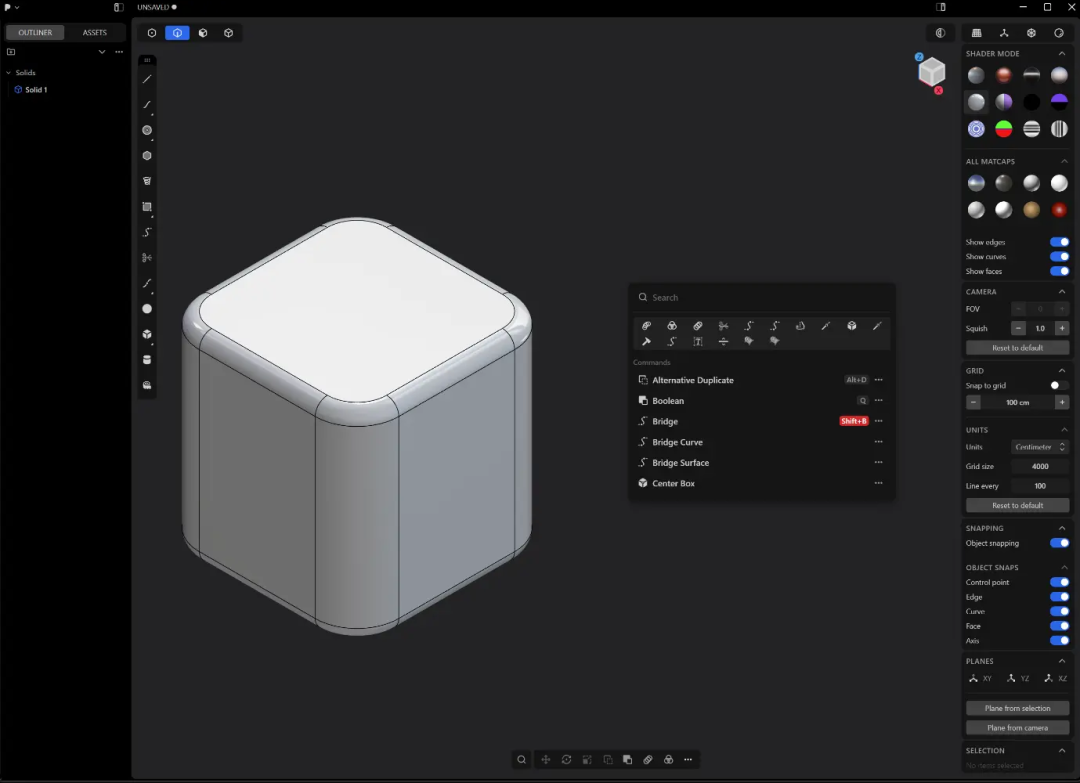Click the Search field in the command palette
This screenshot has width=1080, height=783.
pyautogui.click(x=762, y=297)
